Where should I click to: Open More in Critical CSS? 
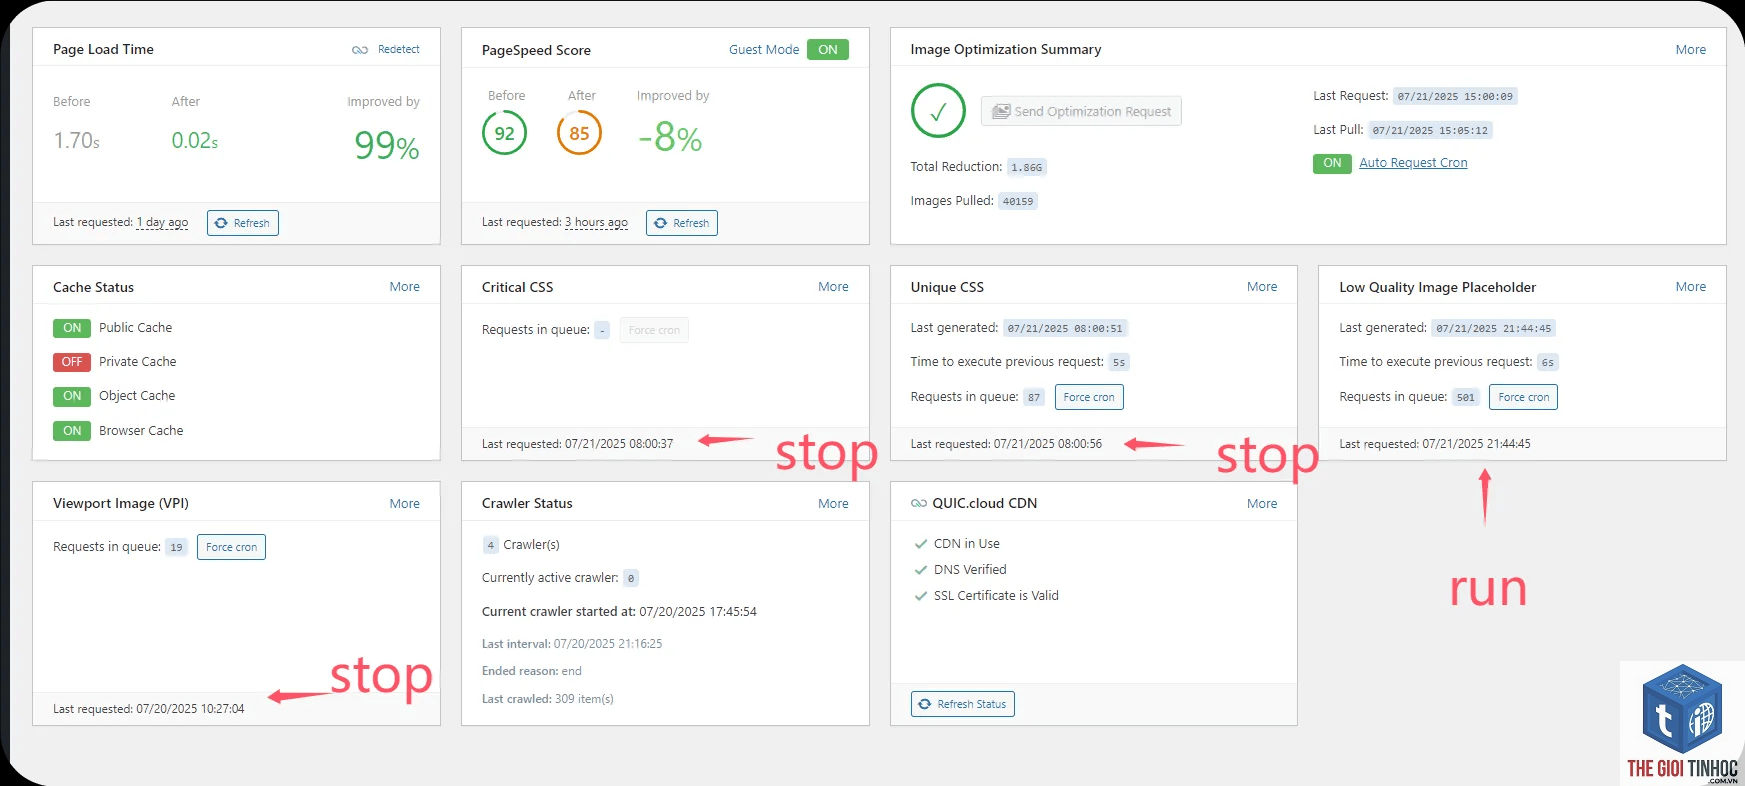(x=833, y=287)
